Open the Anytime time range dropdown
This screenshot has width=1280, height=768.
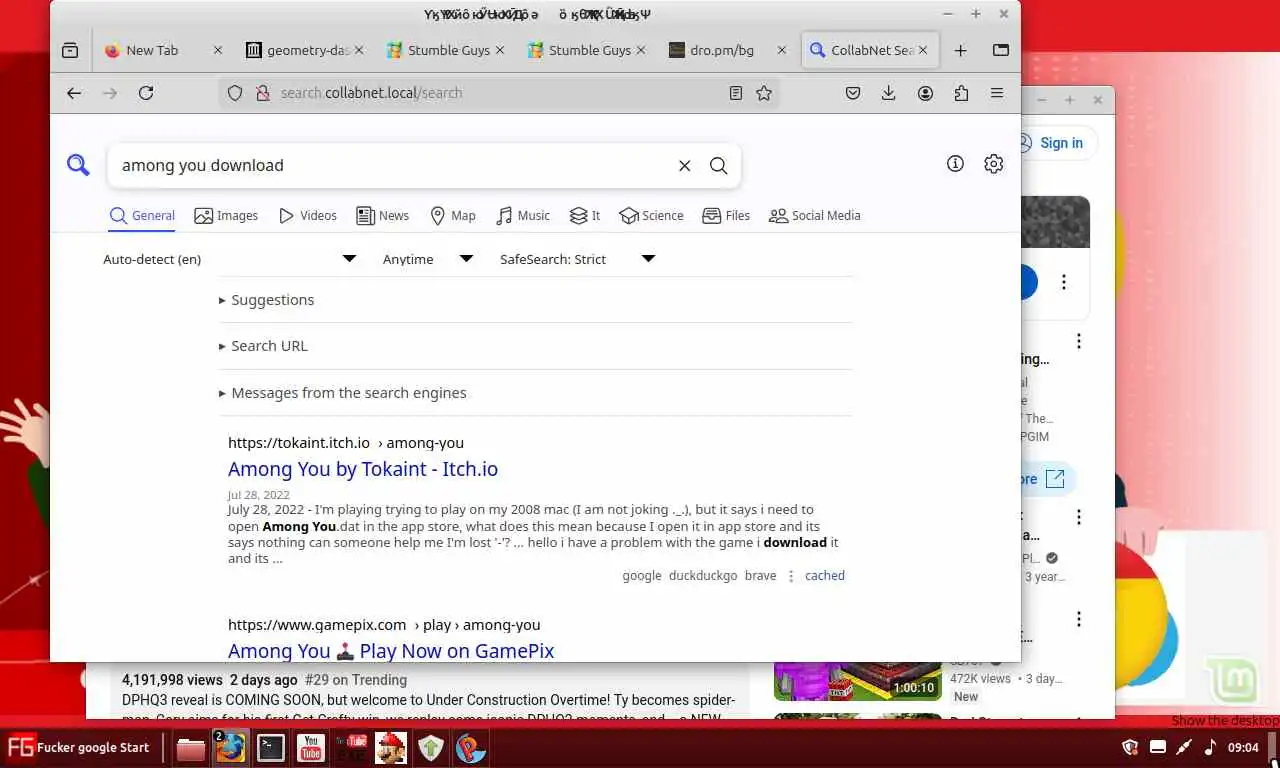click(427, 259)
